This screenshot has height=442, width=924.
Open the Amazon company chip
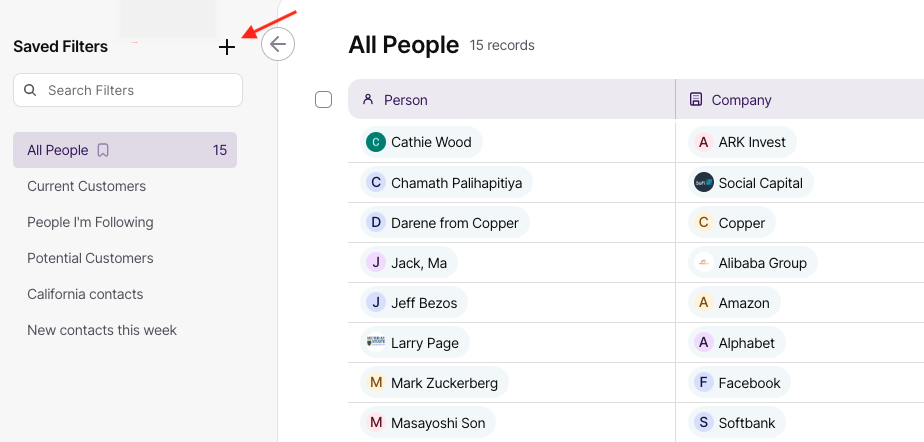click(734, 303)
